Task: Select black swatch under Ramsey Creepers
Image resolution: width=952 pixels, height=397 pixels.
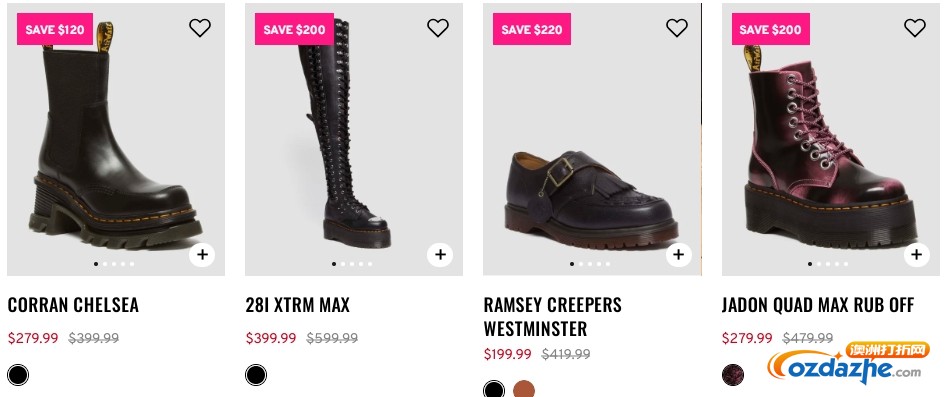Action: point(494,389)
